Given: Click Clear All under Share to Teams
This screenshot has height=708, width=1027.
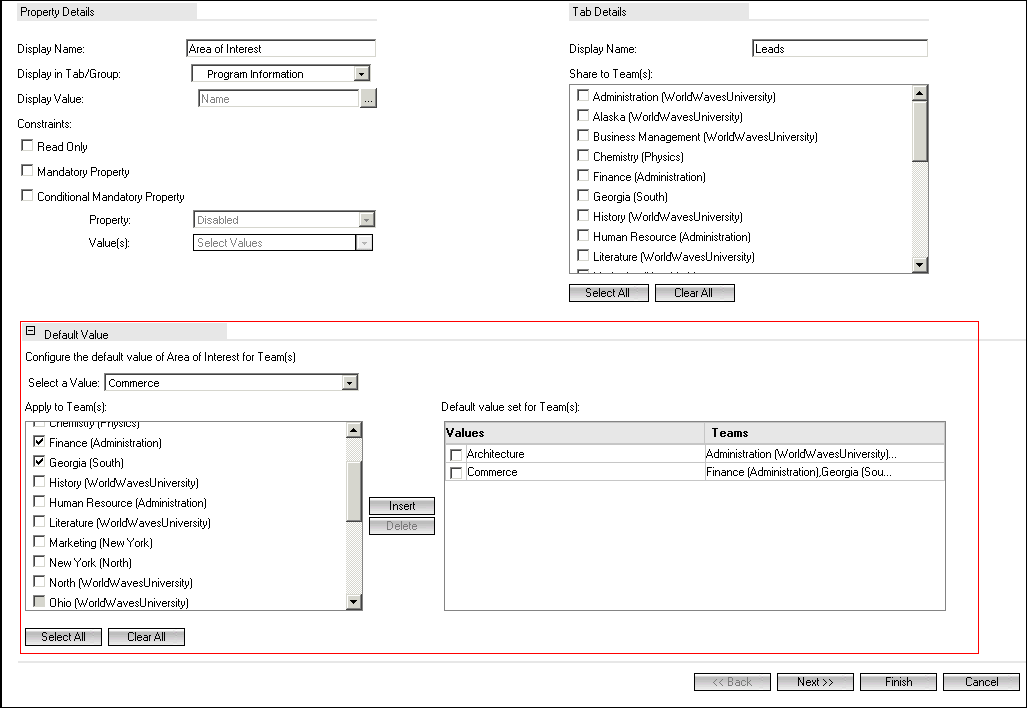Looking at the screenshot, I should 694,293.
